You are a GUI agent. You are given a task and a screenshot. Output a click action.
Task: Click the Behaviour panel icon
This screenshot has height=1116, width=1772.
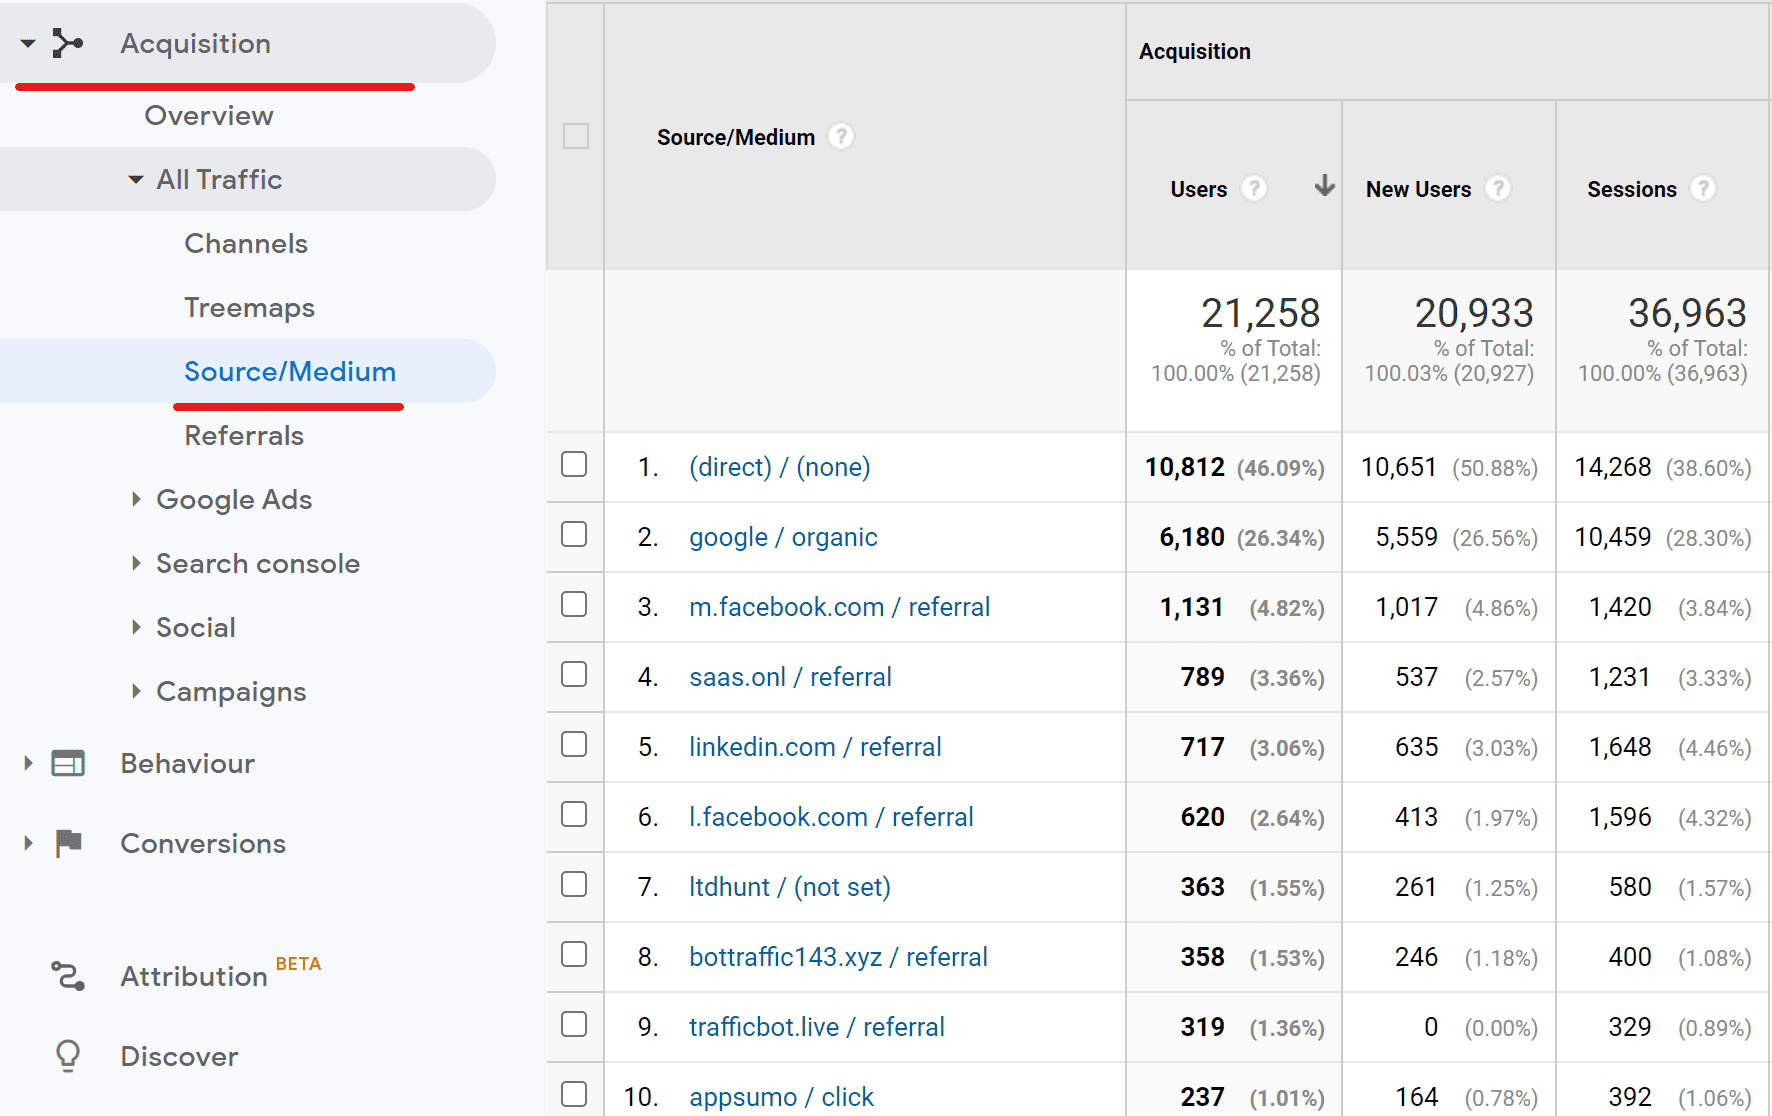pos(68,764)
